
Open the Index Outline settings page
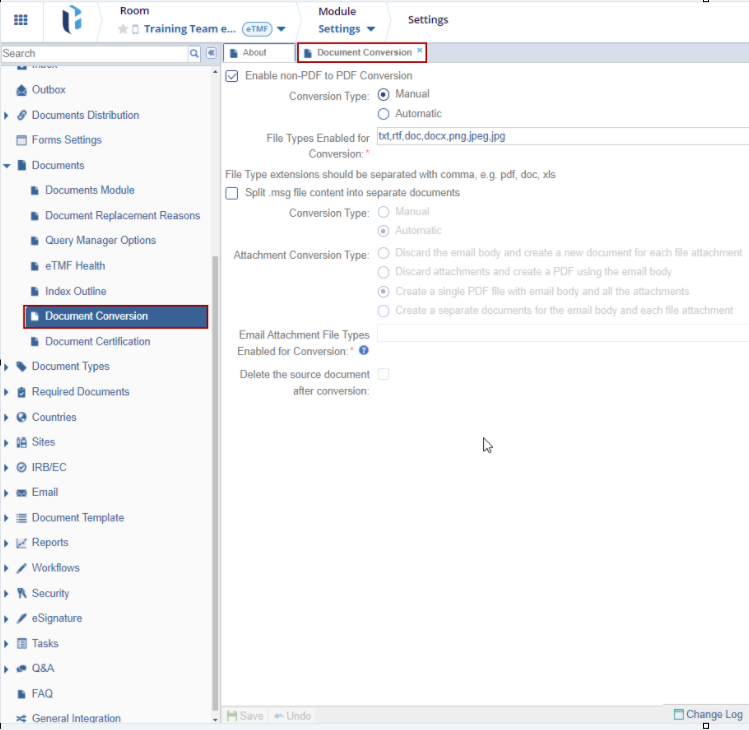pyautogui.click(x=75, y=292)
